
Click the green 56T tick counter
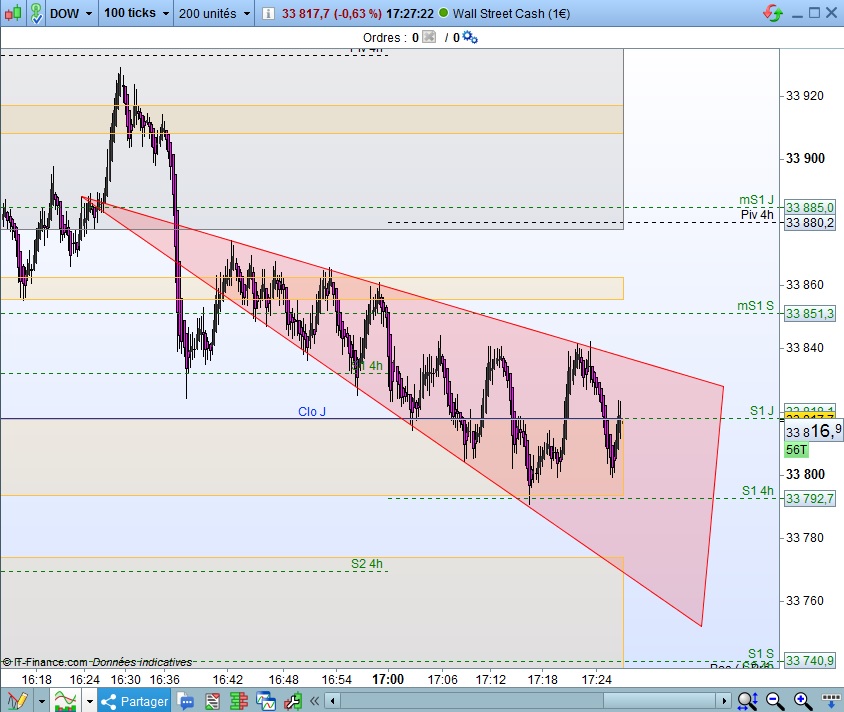tap(797, 450)
